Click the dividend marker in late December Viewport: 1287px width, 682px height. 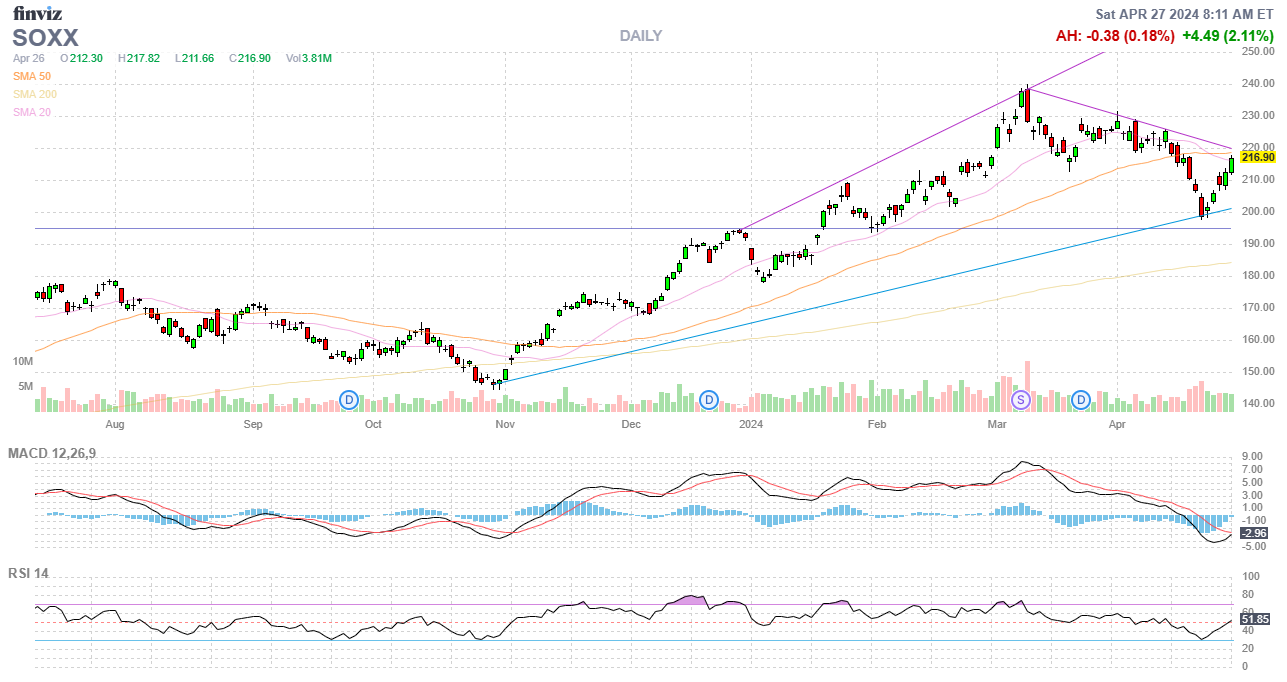(x=709, y=400)
